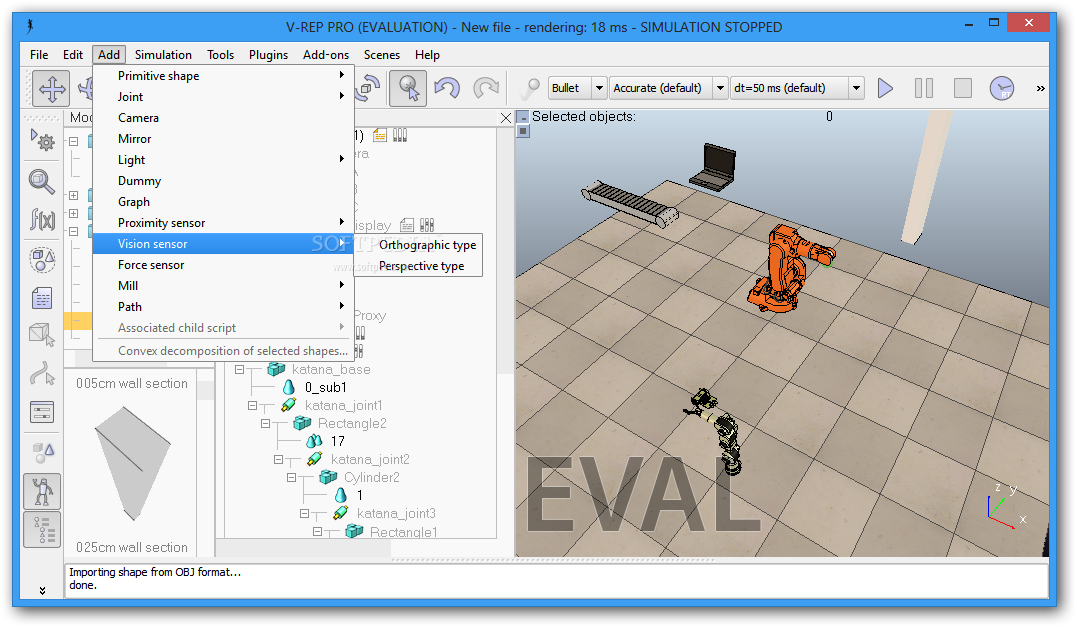Click the script parameters icon in hierarchy top row
The image size is (1077, 627).
400,135
